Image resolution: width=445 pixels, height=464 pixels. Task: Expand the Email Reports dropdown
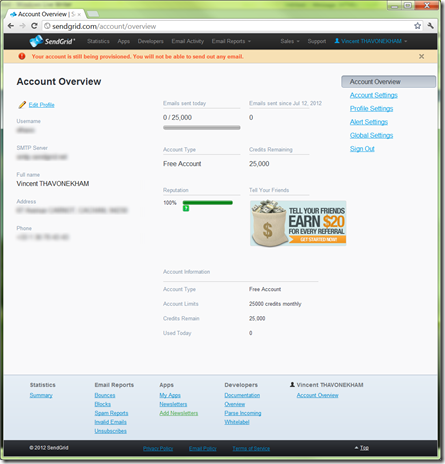pyautogui.click(x=231, y=41)
